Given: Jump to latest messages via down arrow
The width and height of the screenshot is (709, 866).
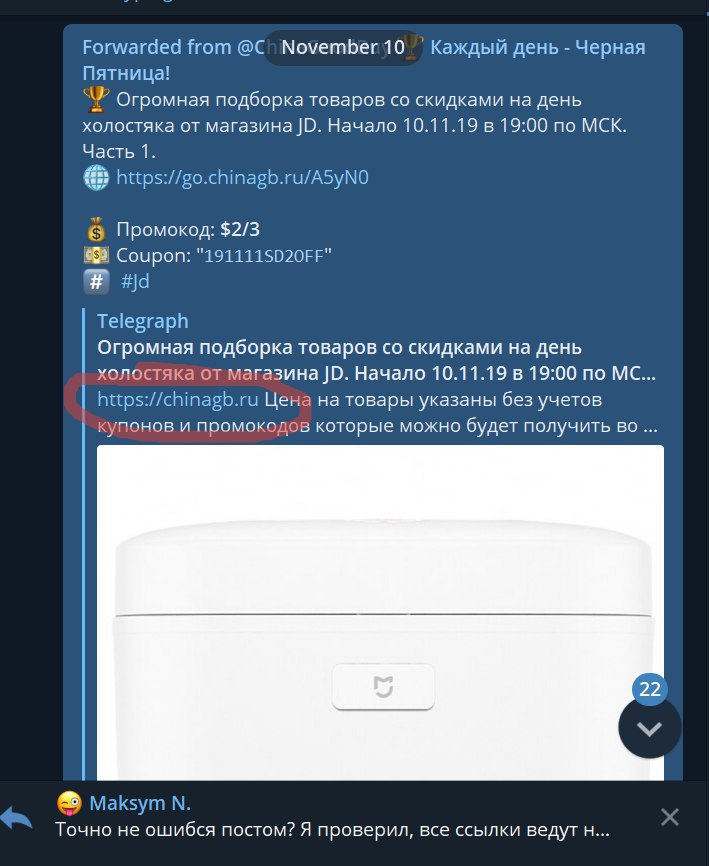Looking at the screenshot, I should coord(649,728).
